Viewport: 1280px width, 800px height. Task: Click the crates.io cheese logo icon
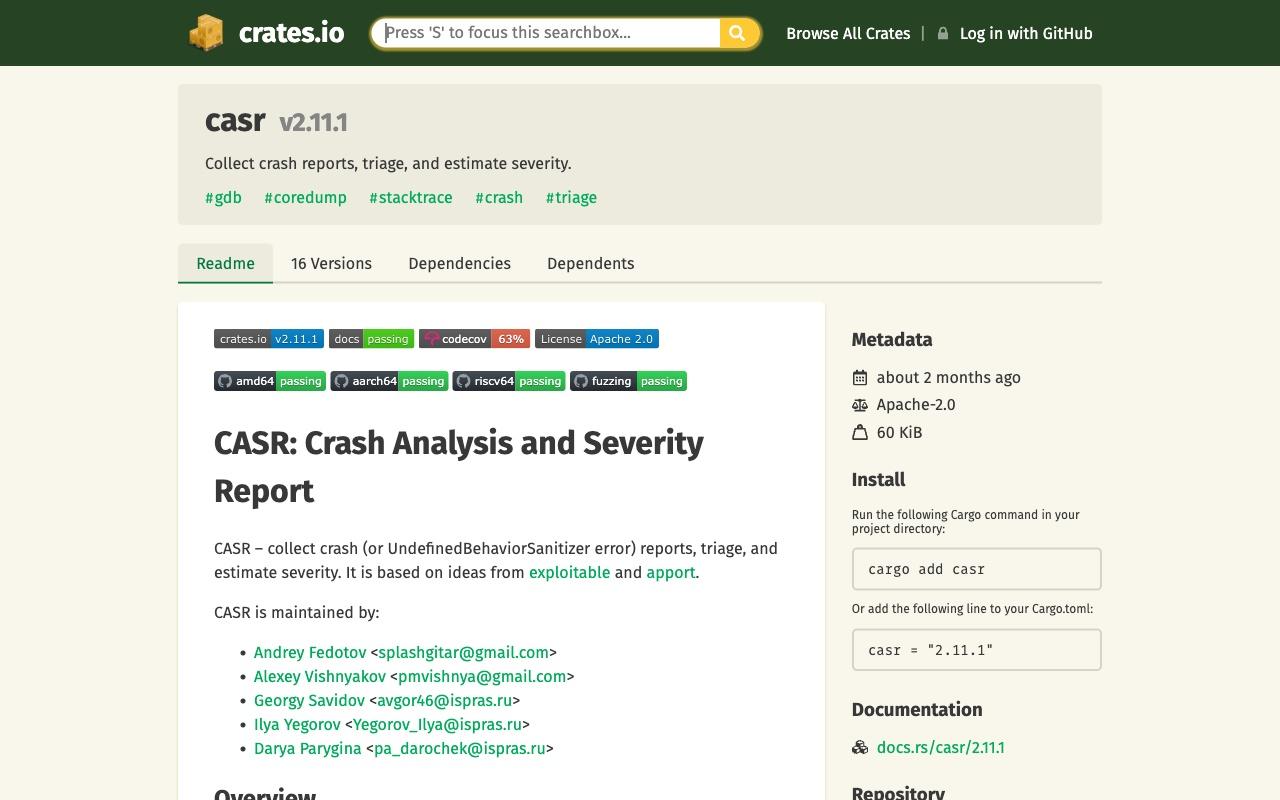[206, 33]
